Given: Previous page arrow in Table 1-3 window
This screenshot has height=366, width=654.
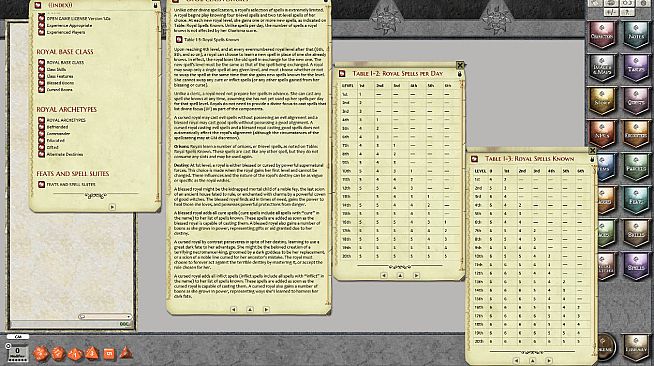Looking at the screenshot, I should coord(516,361).
